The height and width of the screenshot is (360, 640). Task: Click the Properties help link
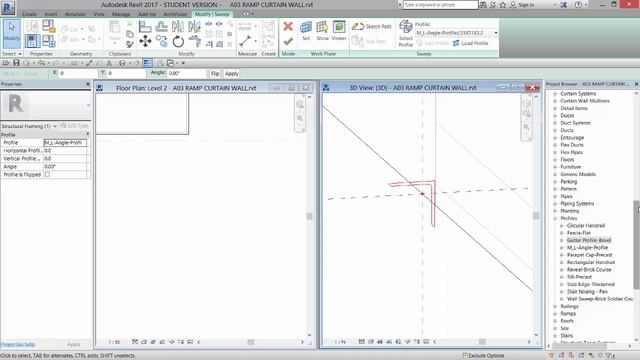[x=18, y=344]
